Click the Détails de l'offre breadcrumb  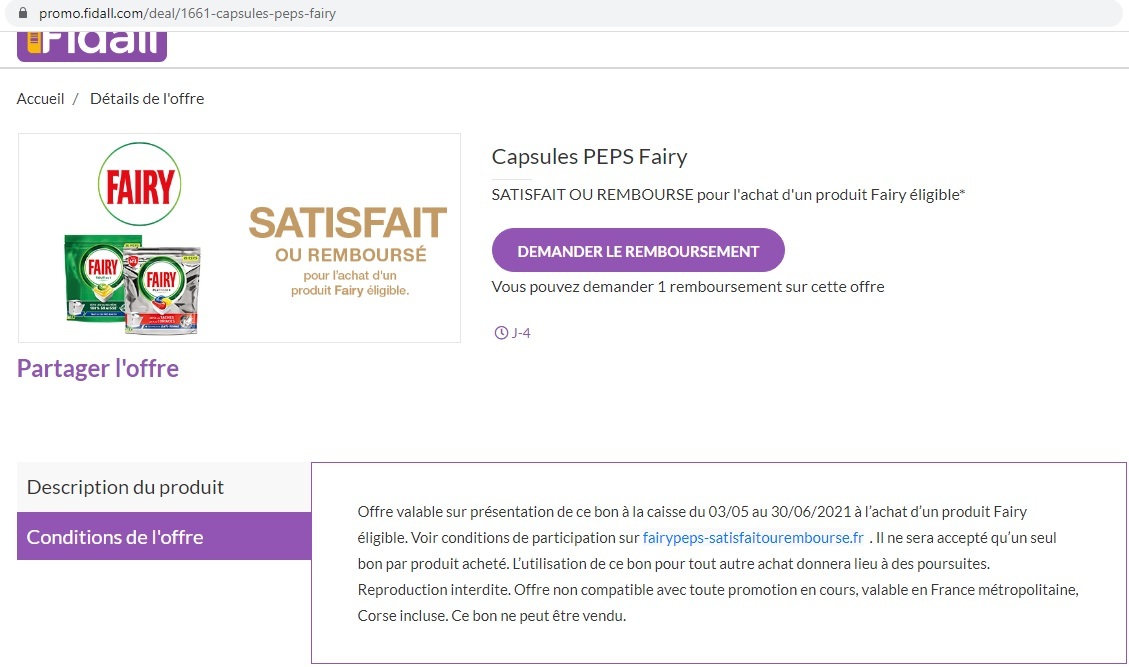coord(147,98)
